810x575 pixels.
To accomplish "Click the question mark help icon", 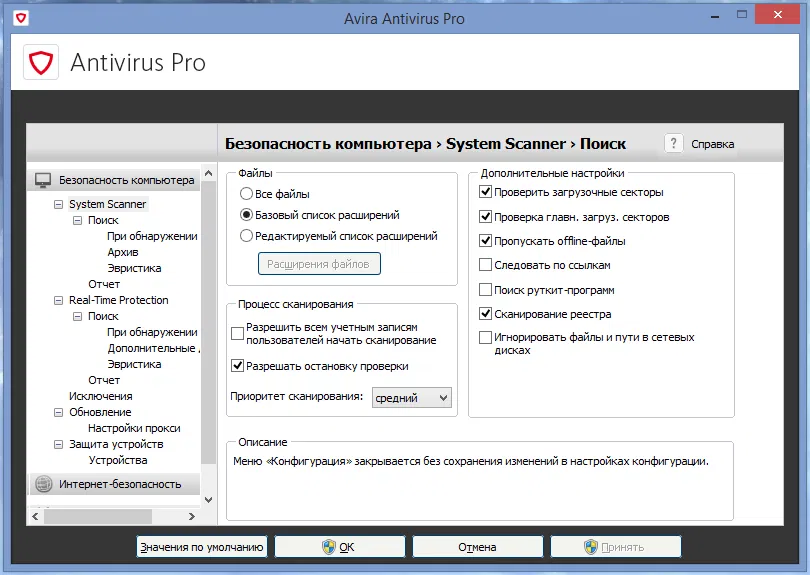I will tap(673, 143).
